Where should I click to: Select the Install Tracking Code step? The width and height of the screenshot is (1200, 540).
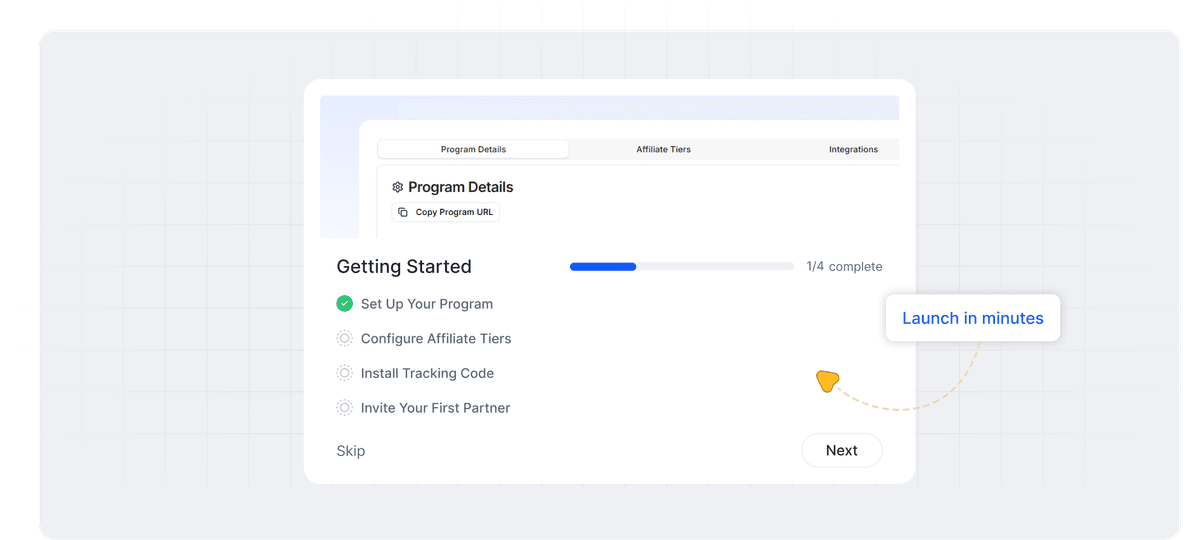427,374
